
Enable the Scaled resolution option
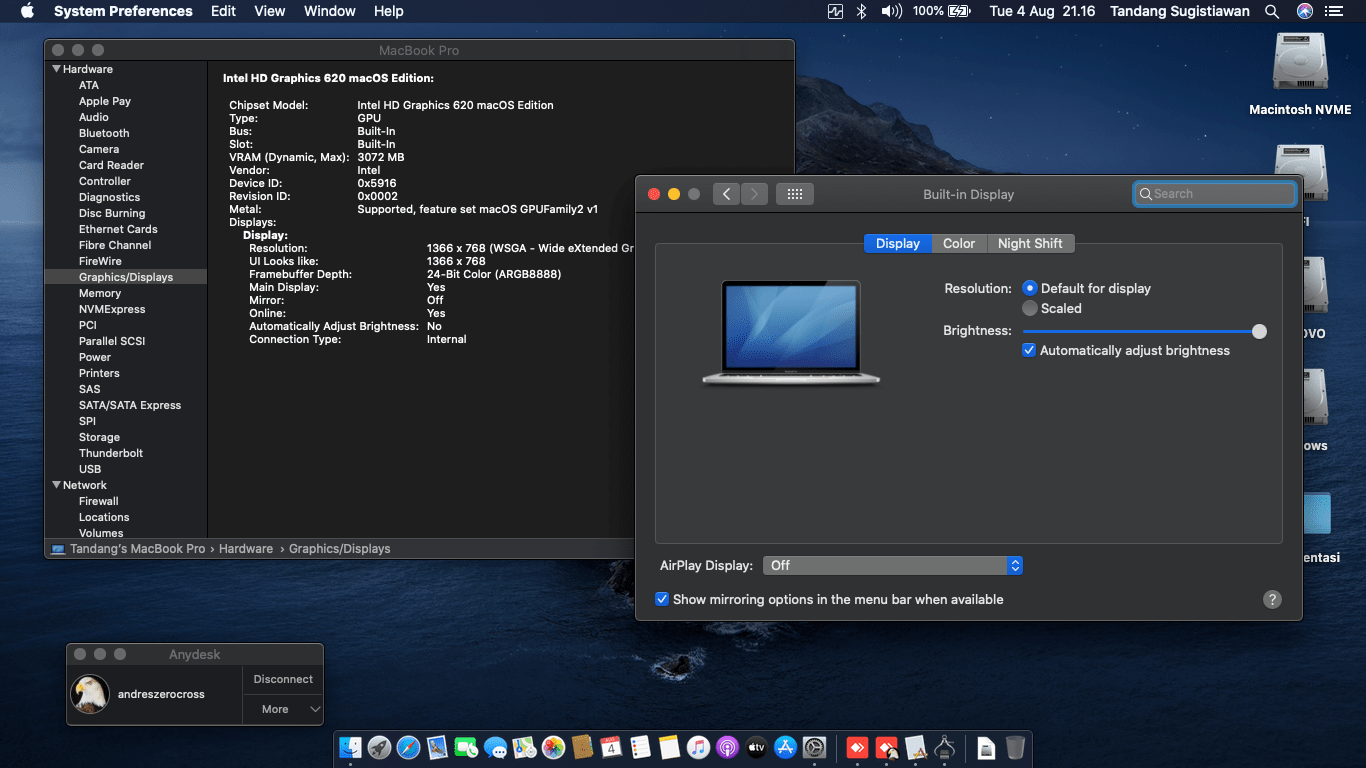(x=1029, y=308)
